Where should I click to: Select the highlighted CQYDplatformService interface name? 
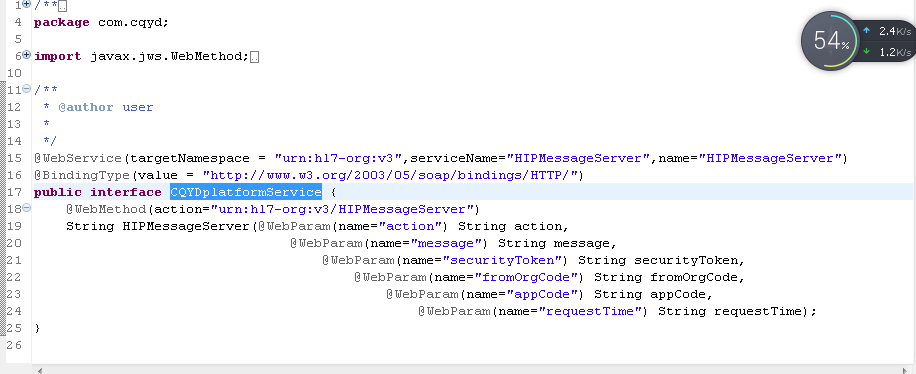point(246,192)
